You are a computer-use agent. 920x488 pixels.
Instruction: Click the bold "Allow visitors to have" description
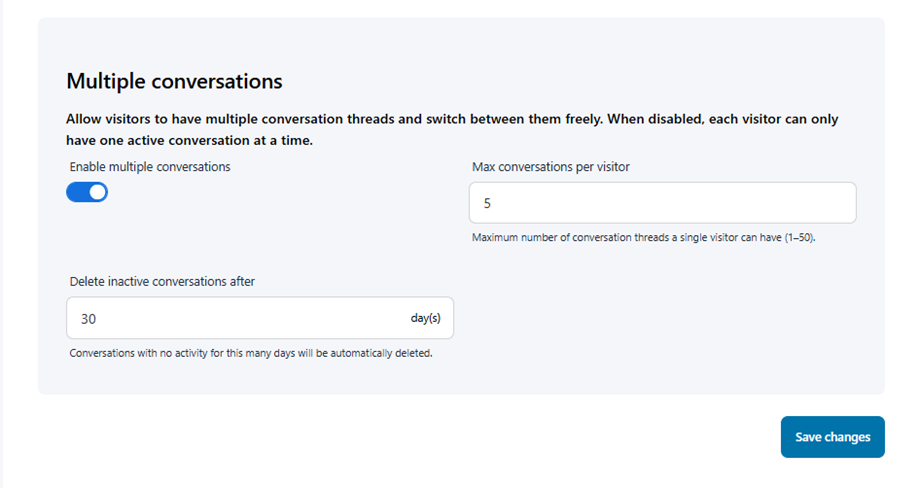(160, 119)
